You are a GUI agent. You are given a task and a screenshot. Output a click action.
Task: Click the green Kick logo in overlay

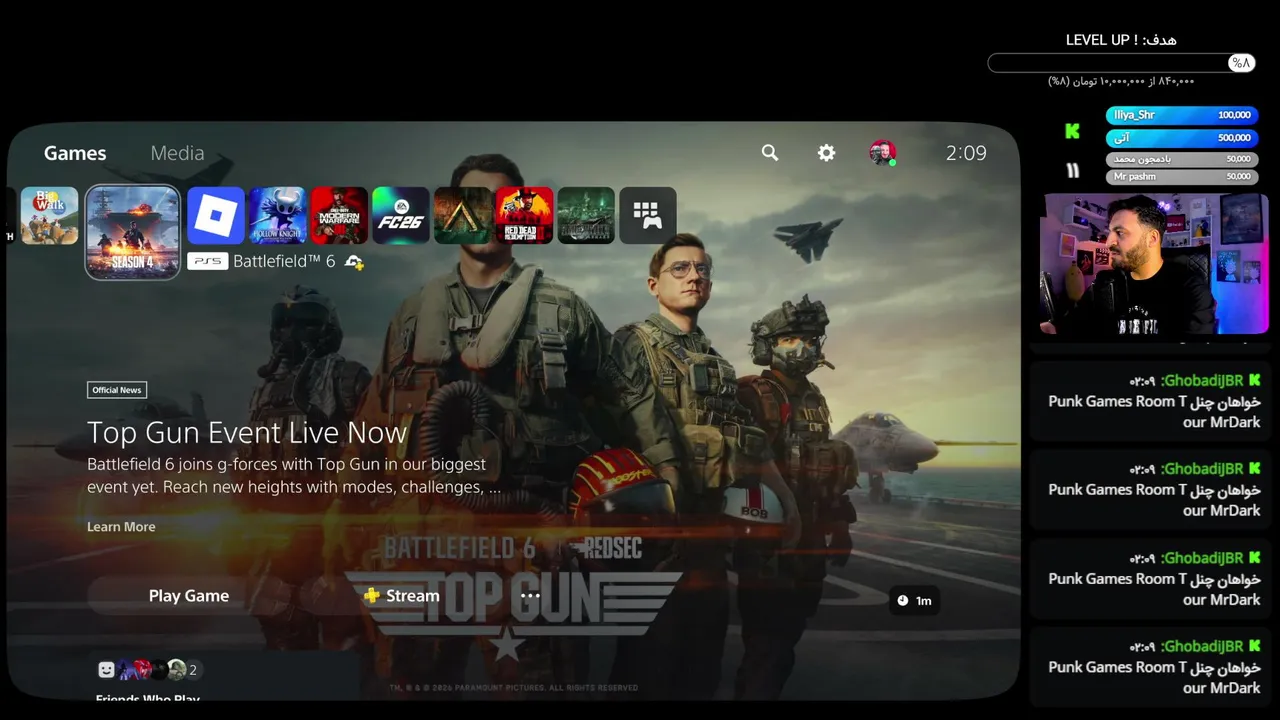pyautogui.click(x=1073, y=131)
